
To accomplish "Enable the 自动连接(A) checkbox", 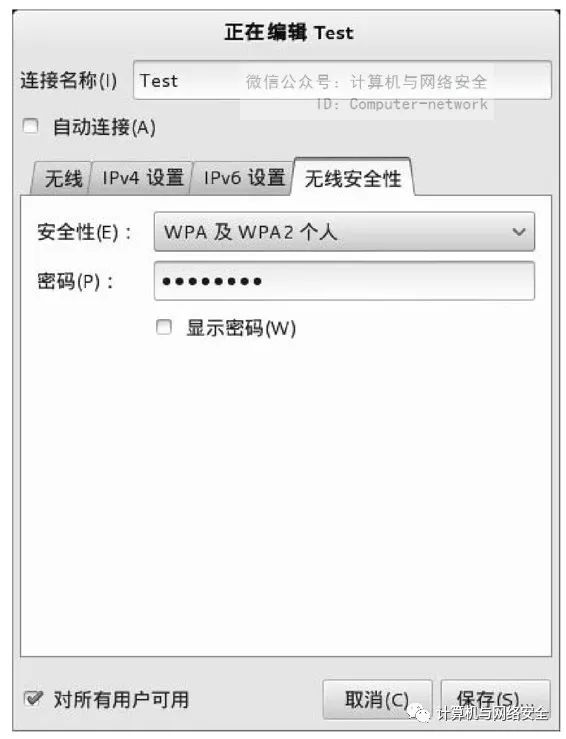I will [31, 126].
